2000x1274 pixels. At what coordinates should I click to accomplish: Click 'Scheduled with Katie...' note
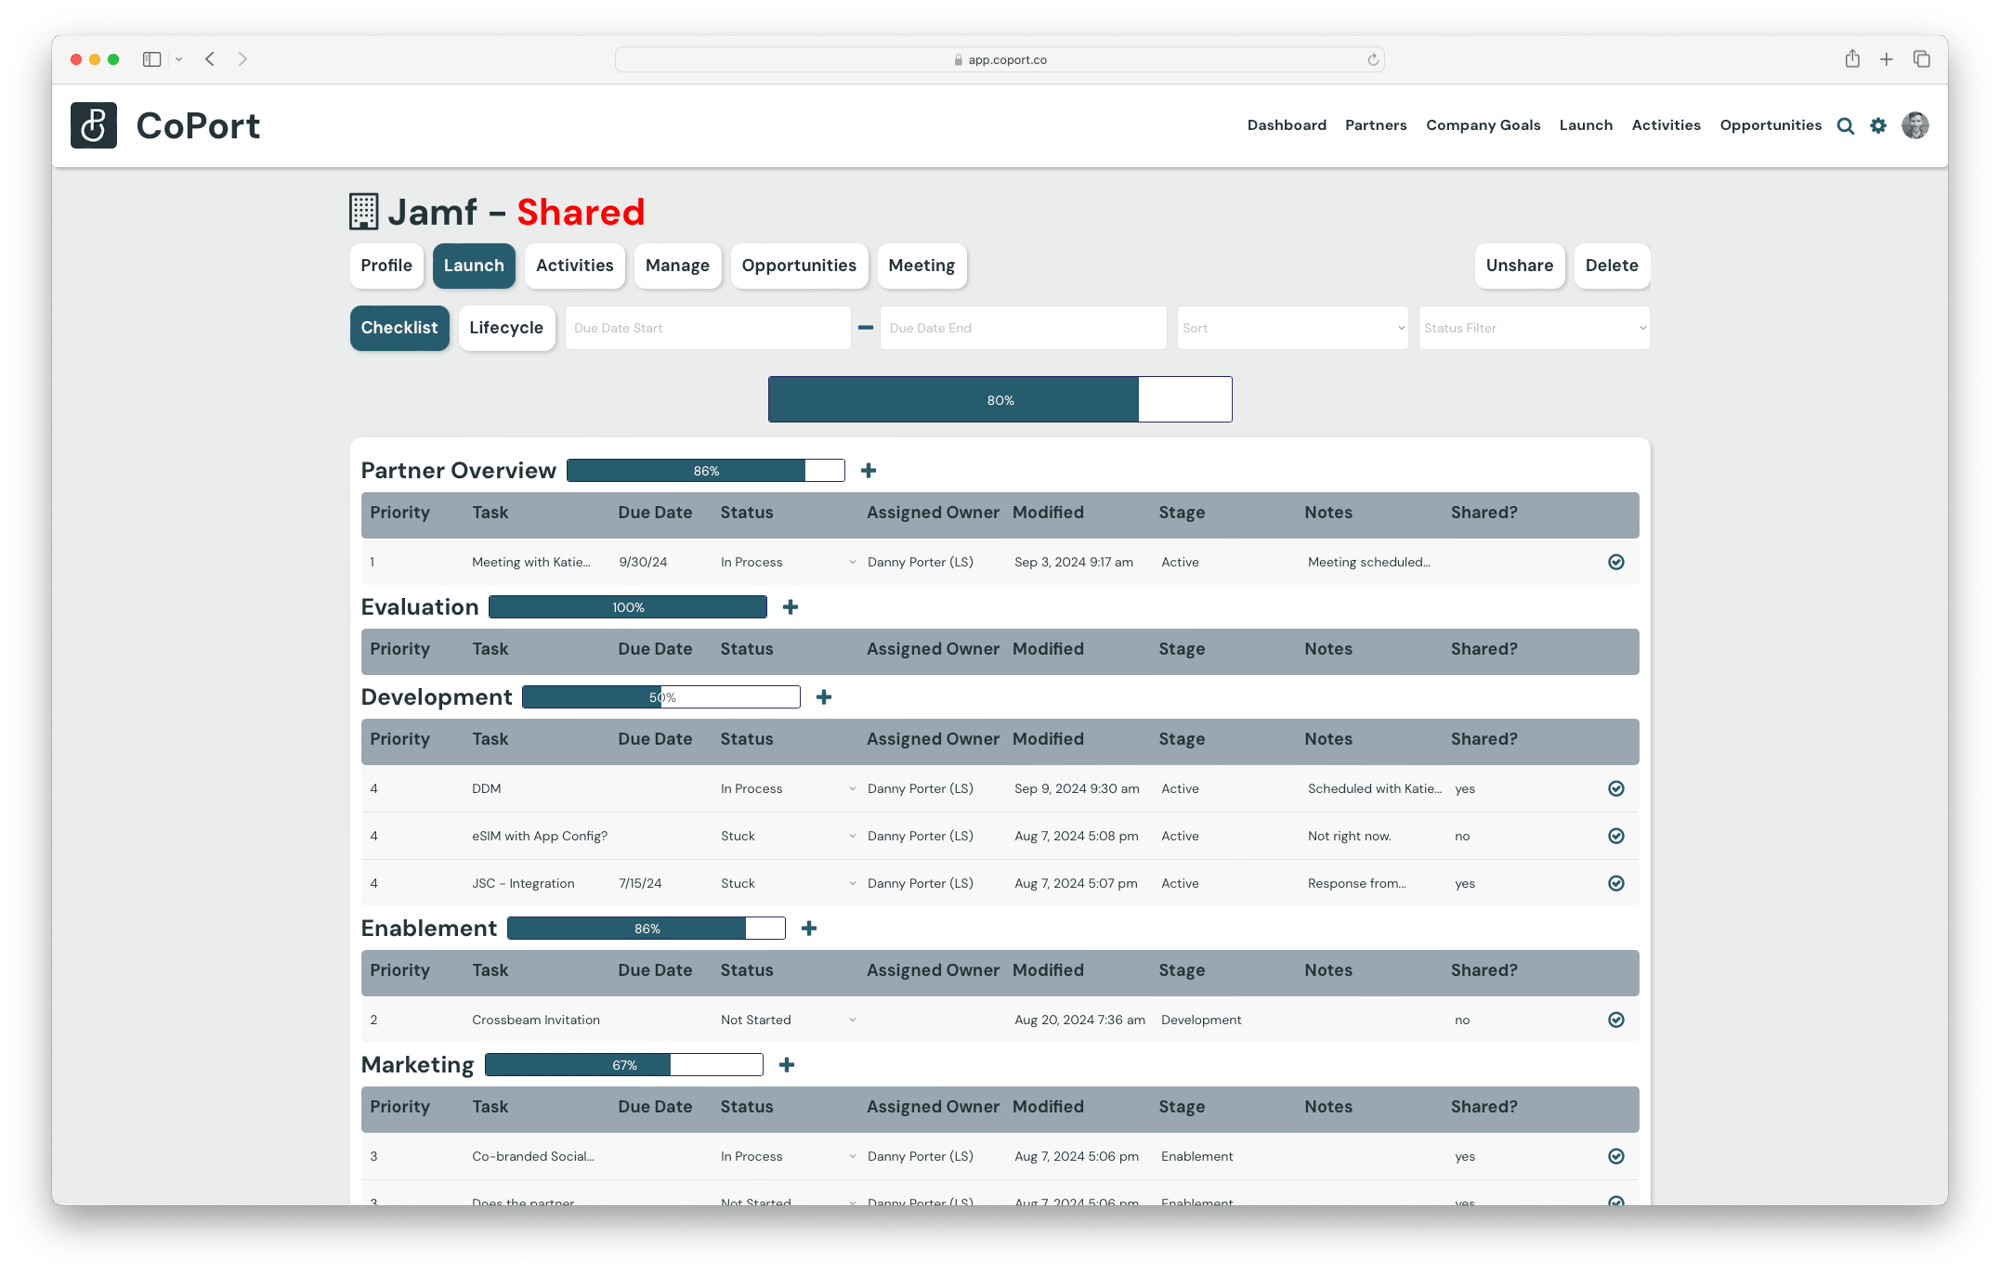point(1375,789)
